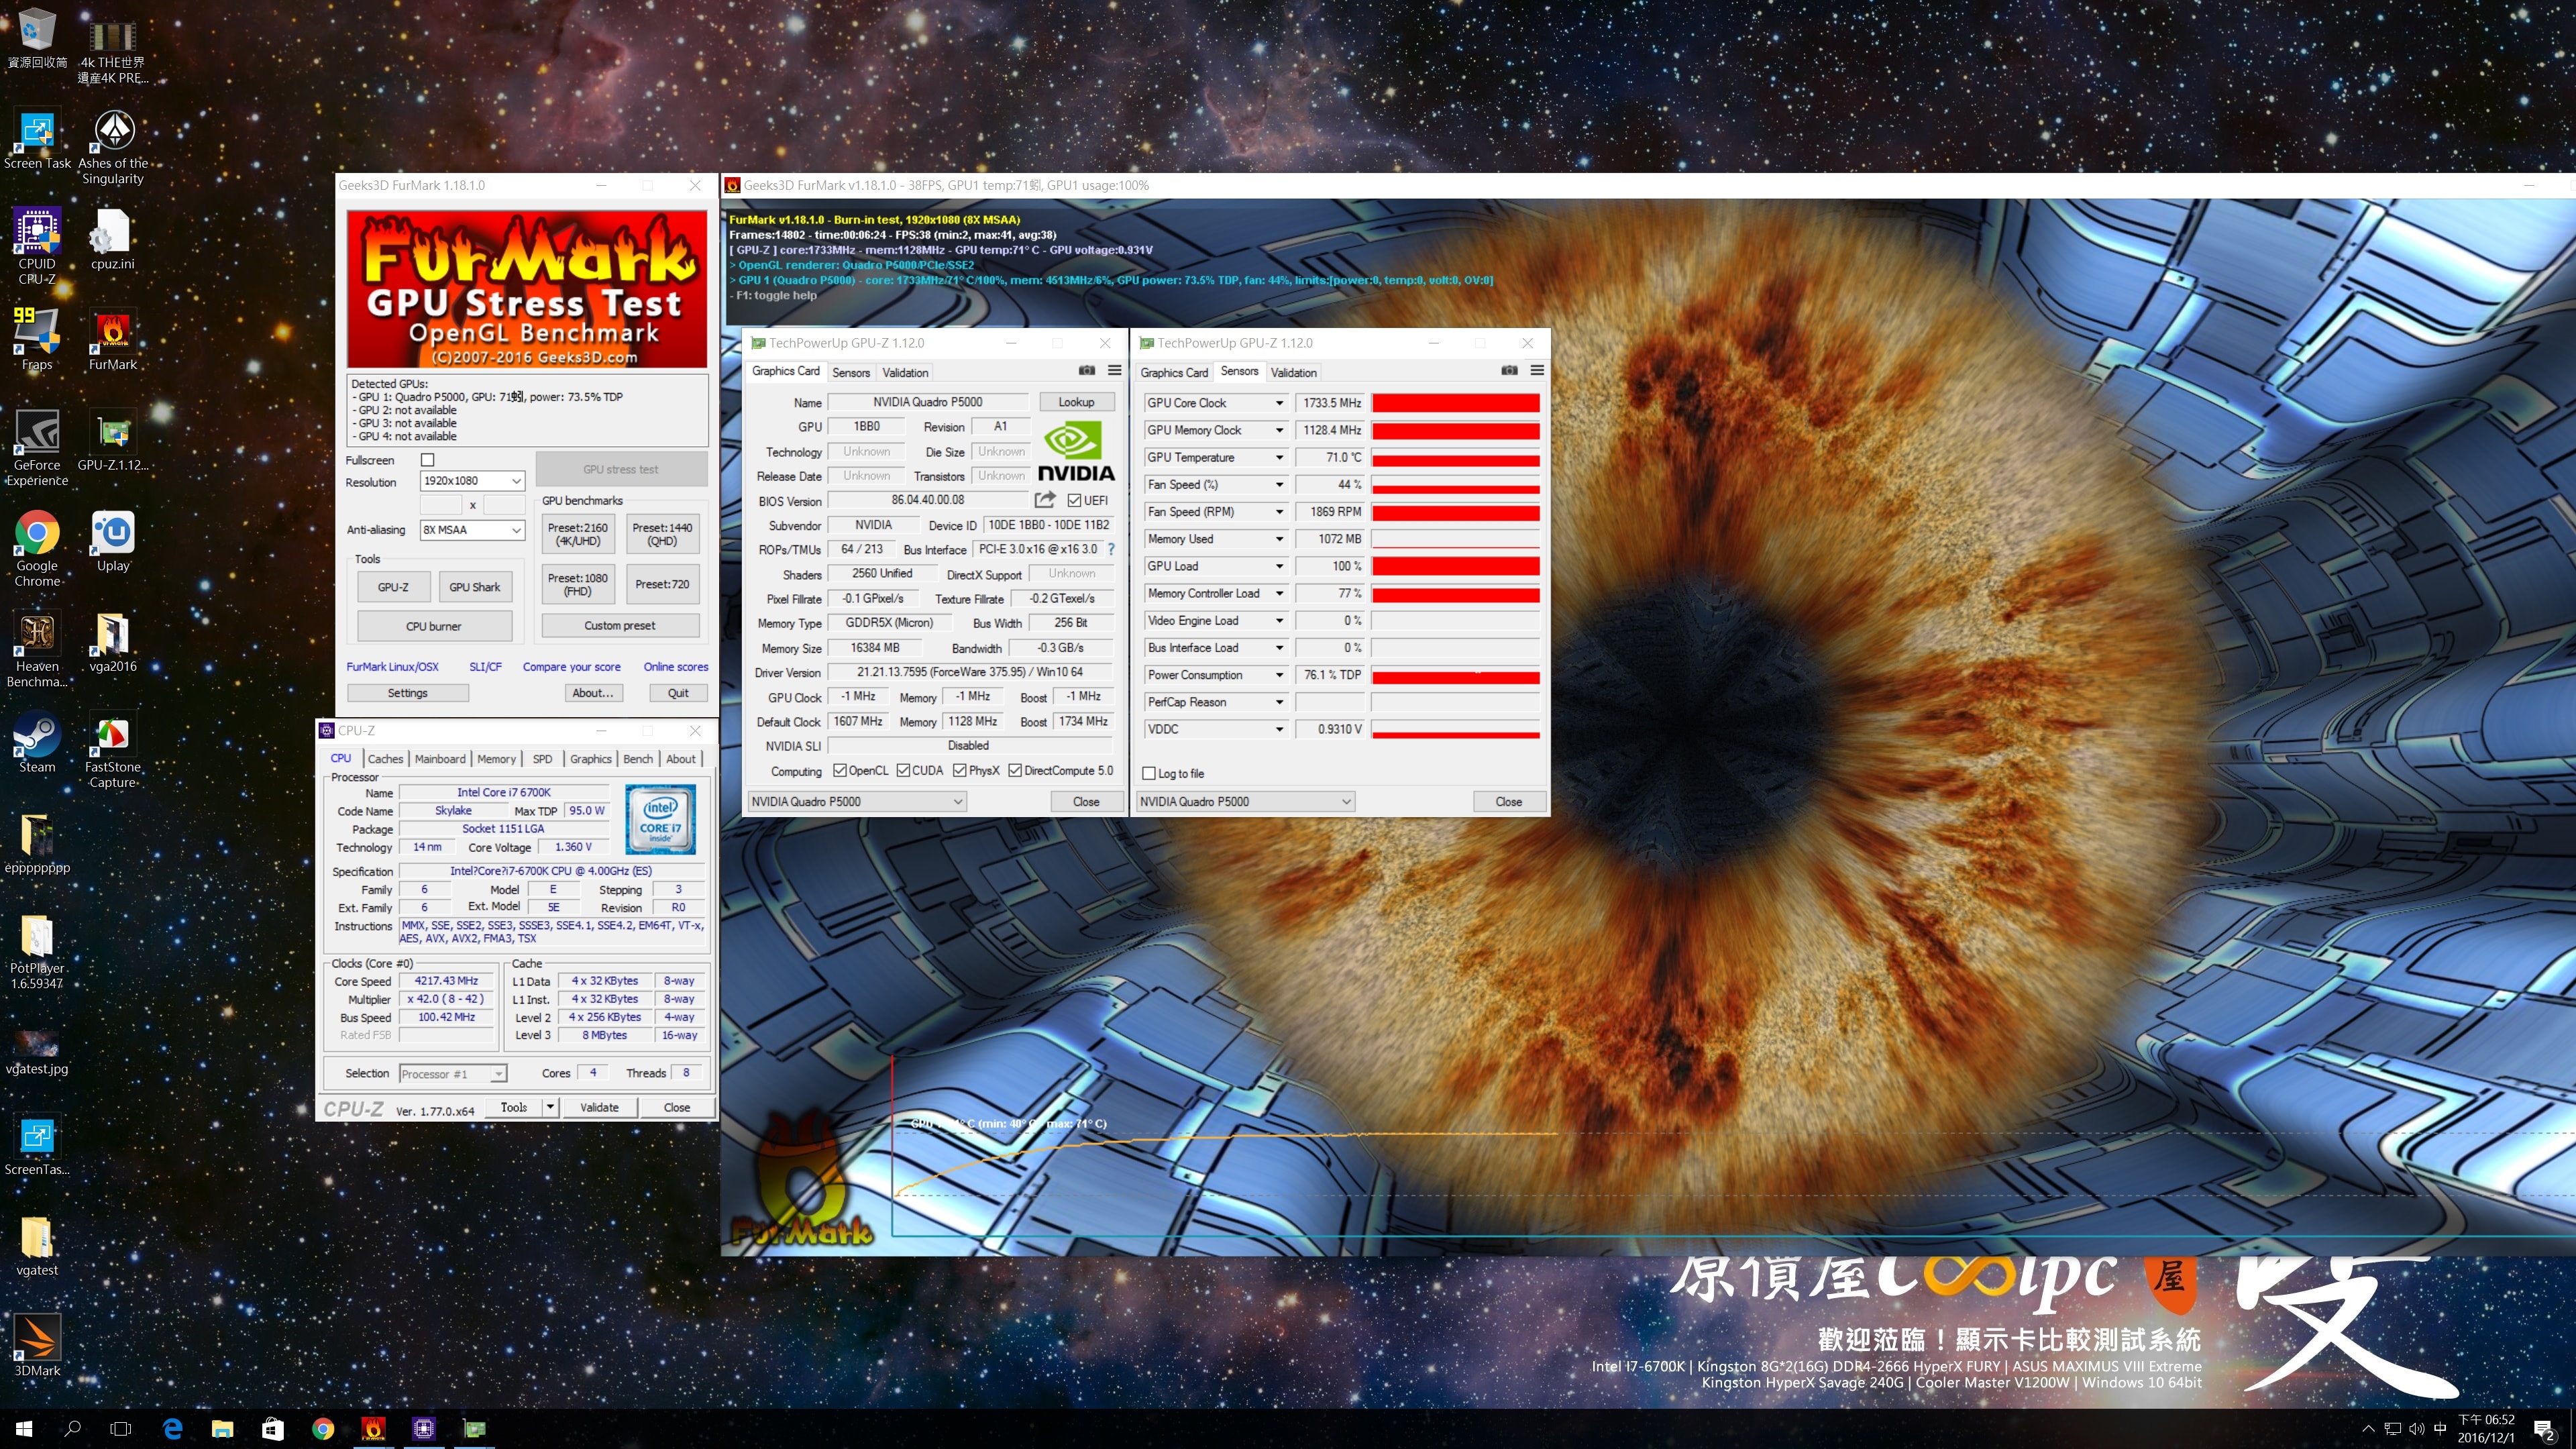Switch to the Caches tab in CPU-Z
The width and height of the screenshot is (2576, 1449).
[385, 759]
